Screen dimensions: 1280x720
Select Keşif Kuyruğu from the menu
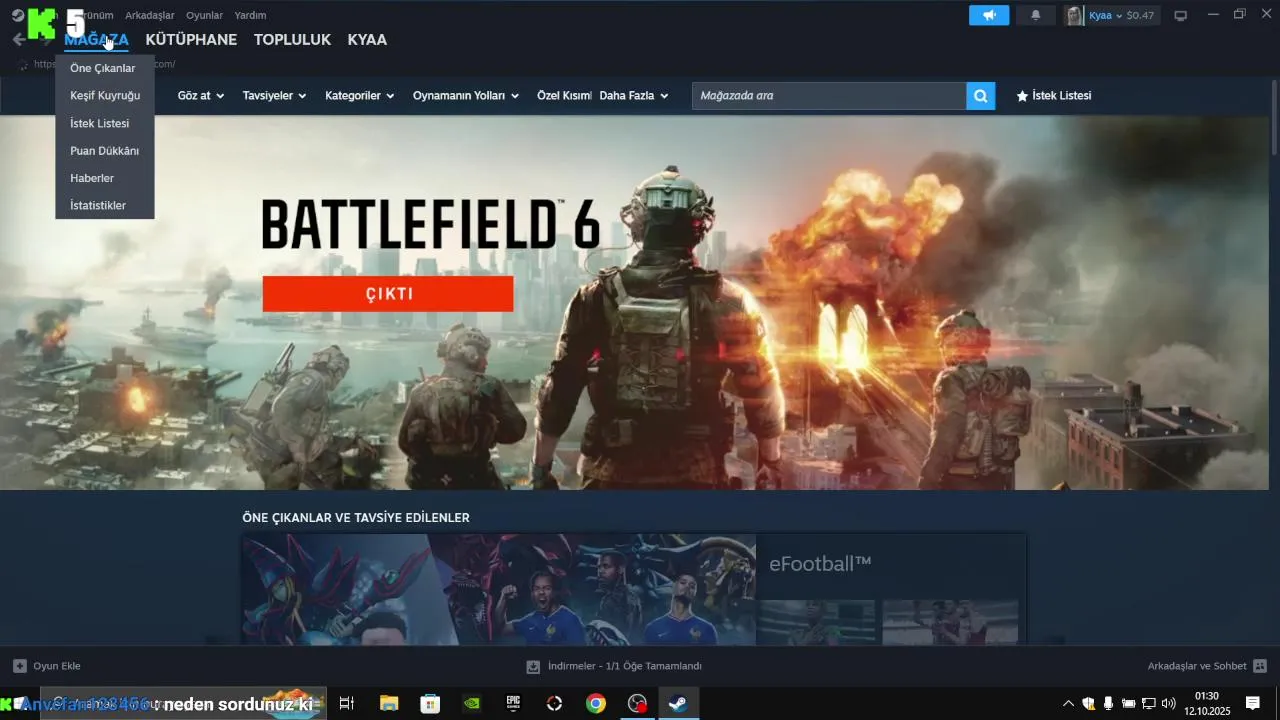(x=104, y=96)
